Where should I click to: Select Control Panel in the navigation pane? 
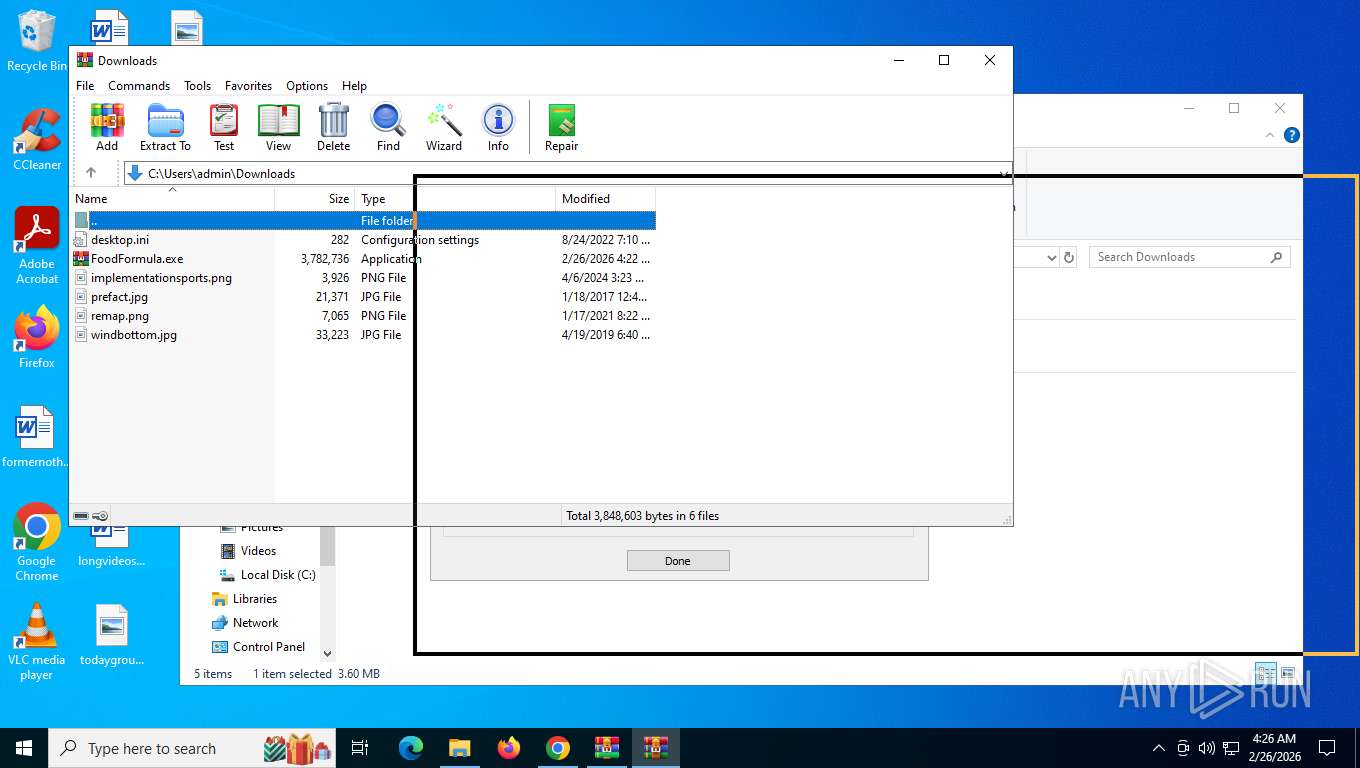(x=268, y=647)
